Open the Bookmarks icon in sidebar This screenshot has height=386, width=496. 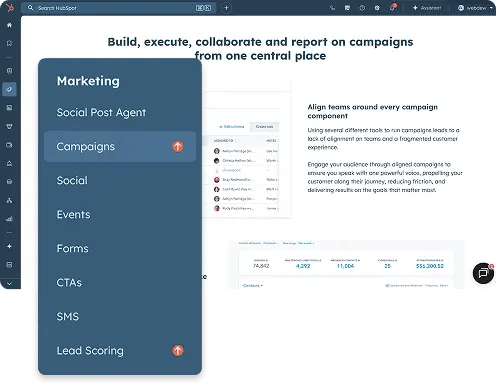(9, 43)
